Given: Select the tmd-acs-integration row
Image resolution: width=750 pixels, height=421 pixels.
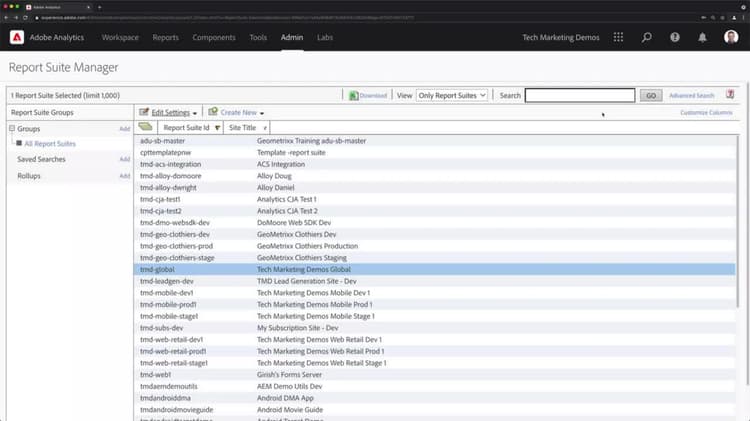Looking at the screenshot, I should 434,164.
